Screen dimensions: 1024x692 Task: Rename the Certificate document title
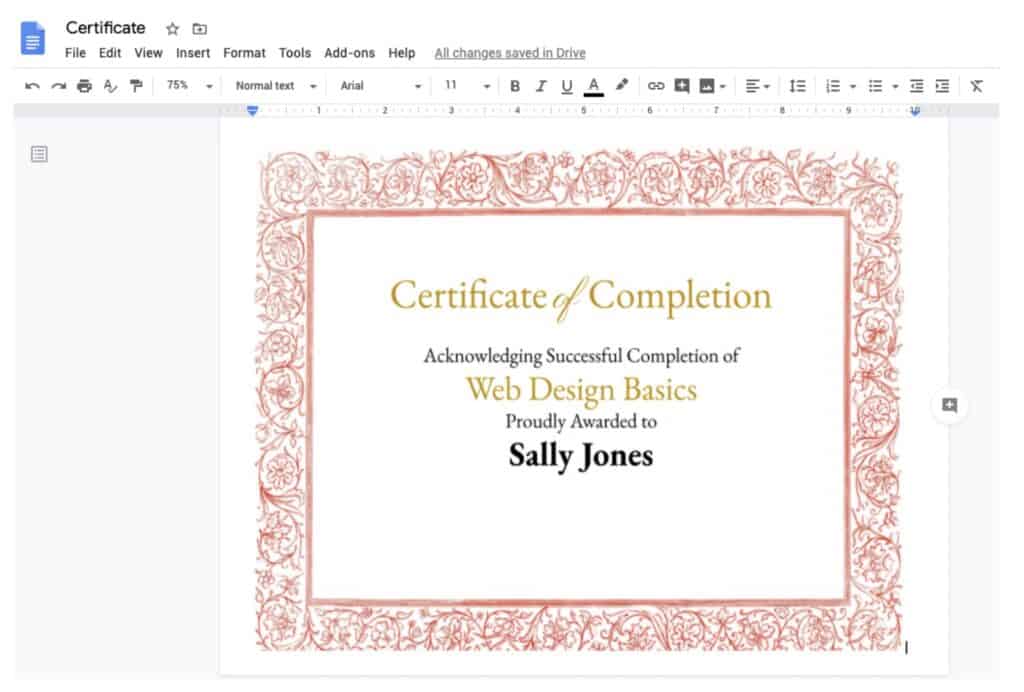[x=106, y=28]
